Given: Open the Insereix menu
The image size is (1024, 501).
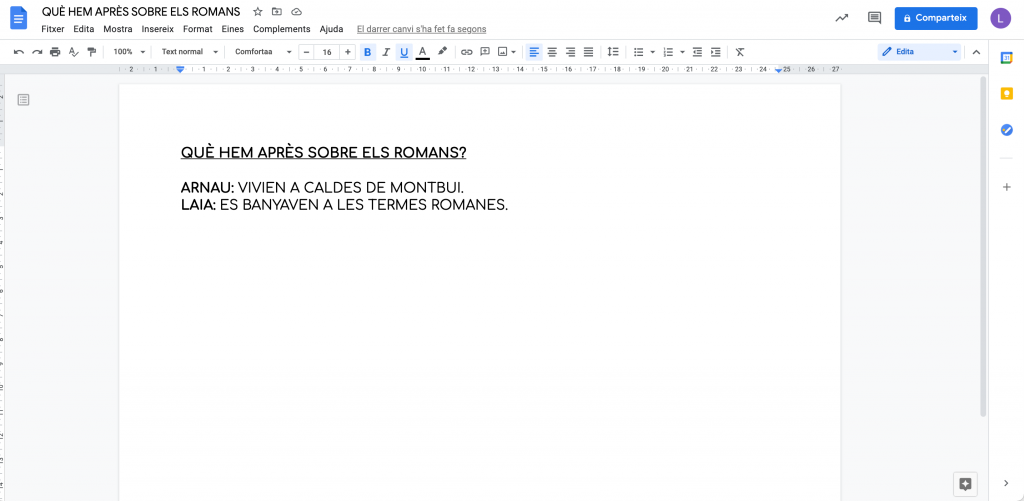Looking at the screenshot, I should coord(157,29).
